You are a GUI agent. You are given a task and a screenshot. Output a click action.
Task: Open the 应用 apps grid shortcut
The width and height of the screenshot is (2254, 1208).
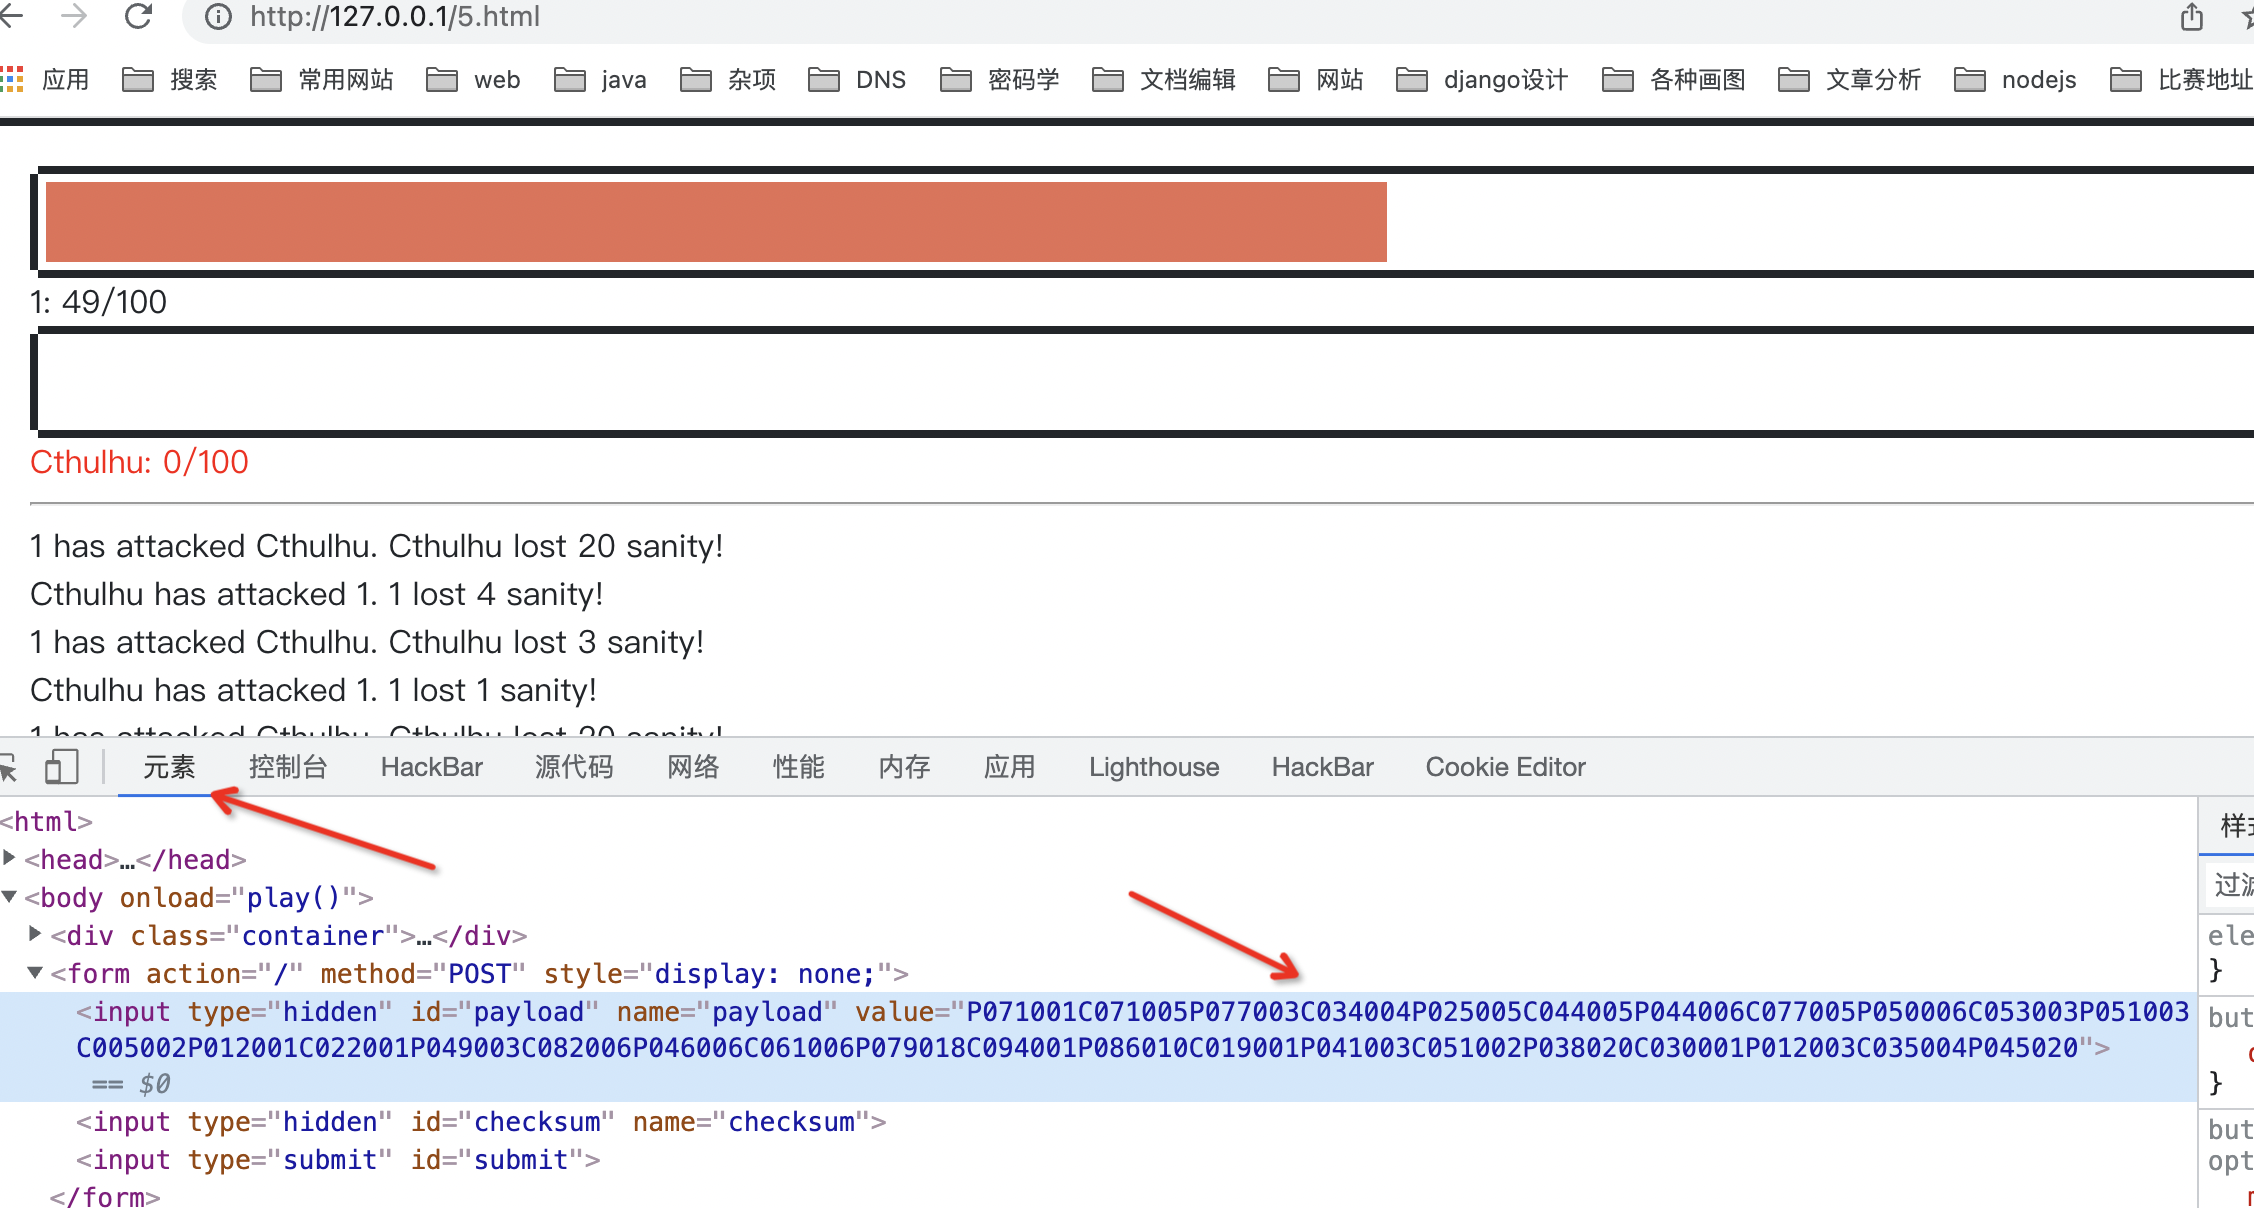tap(45, 79)
